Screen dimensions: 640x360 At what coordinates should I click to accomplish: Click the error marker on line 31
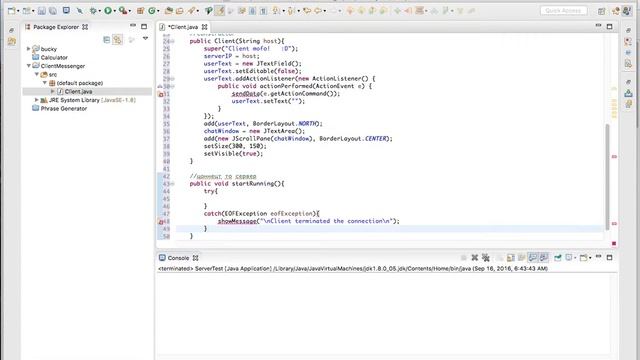click(x=161, y=94)
